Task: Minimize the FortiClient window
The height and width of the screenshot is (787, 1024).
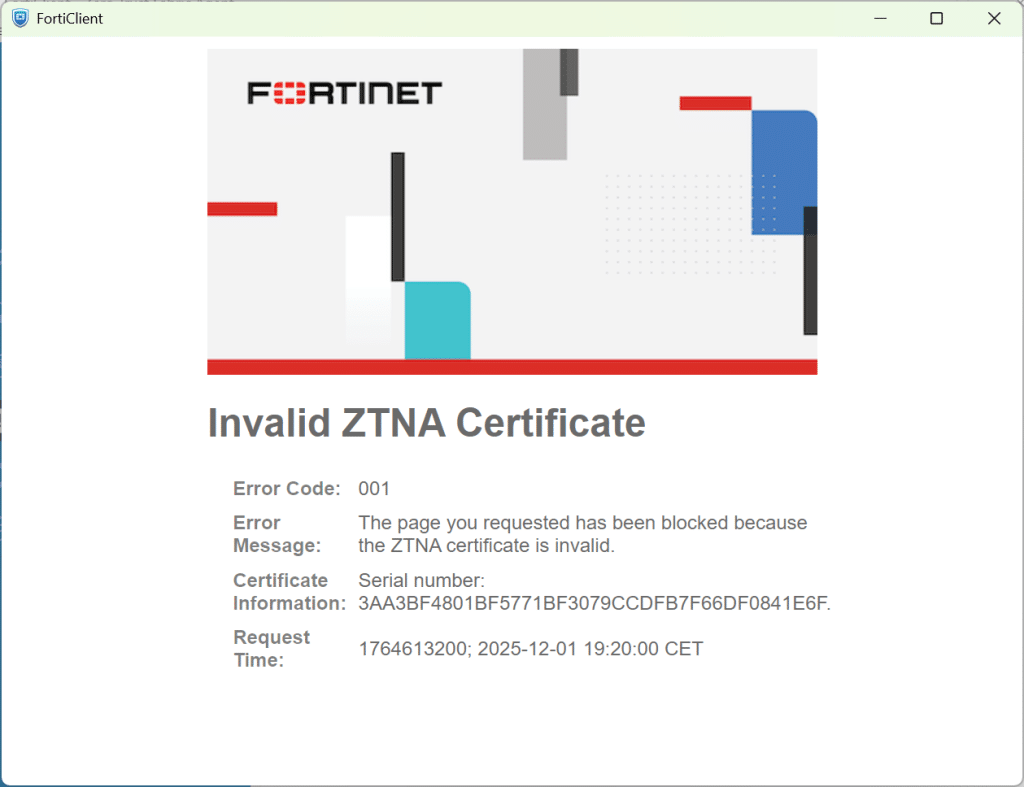Action: pos(880,18)
